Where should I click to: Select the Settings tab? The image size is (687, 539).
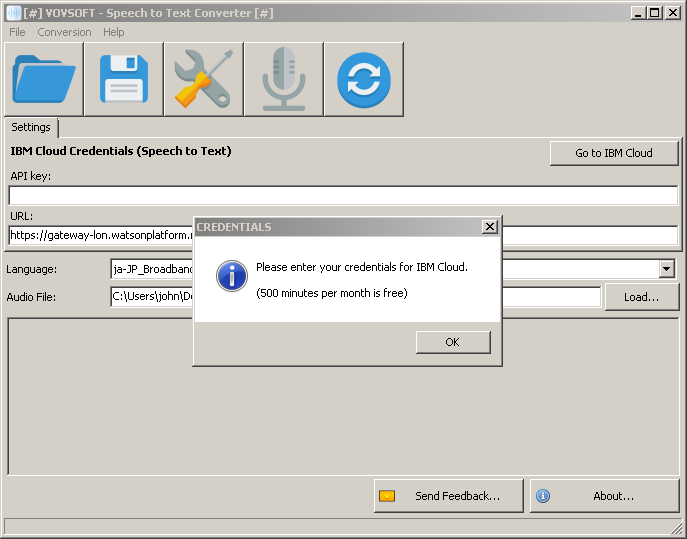(31, 127)
